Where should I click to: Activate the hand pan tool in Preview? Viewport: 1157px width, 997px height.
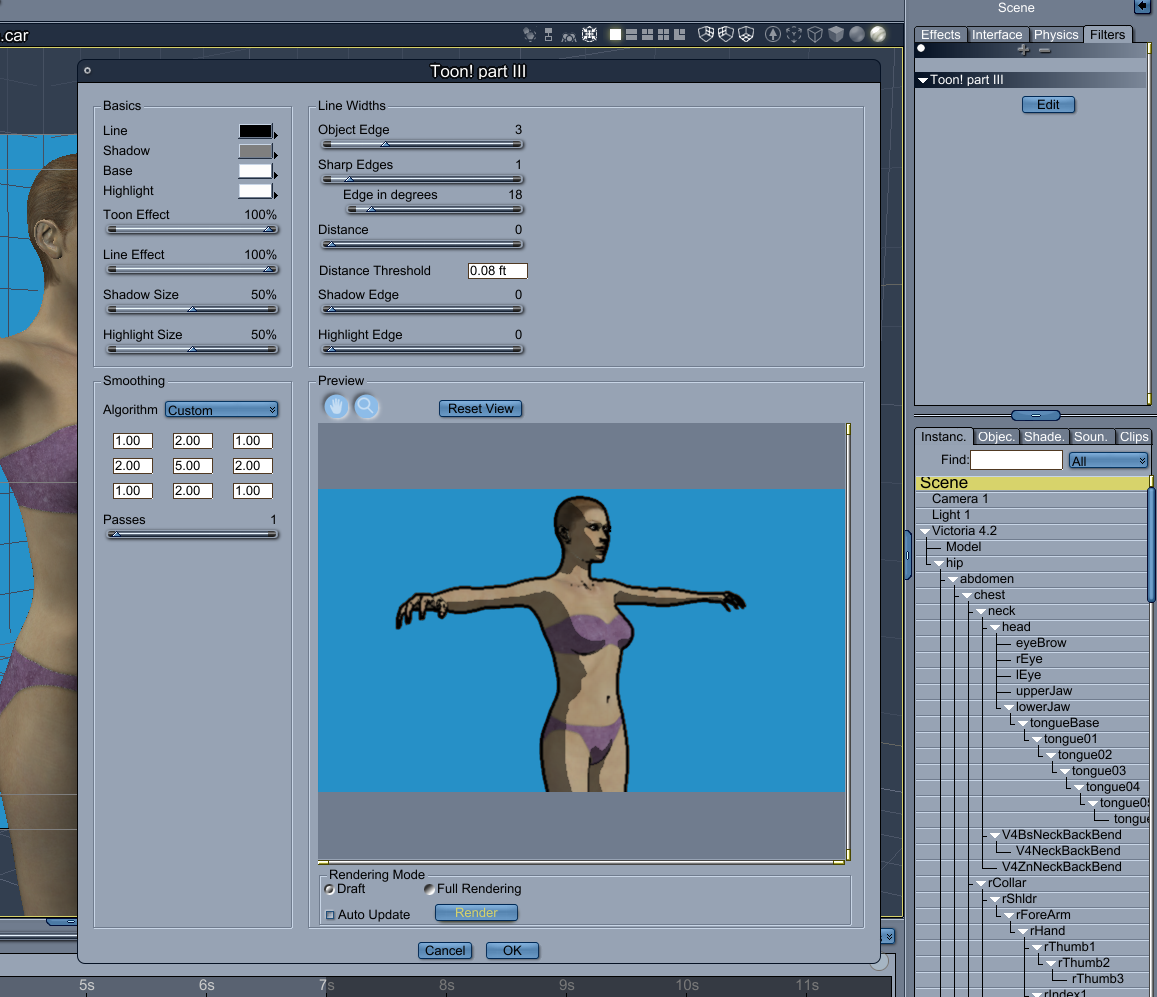coord(336,407)
